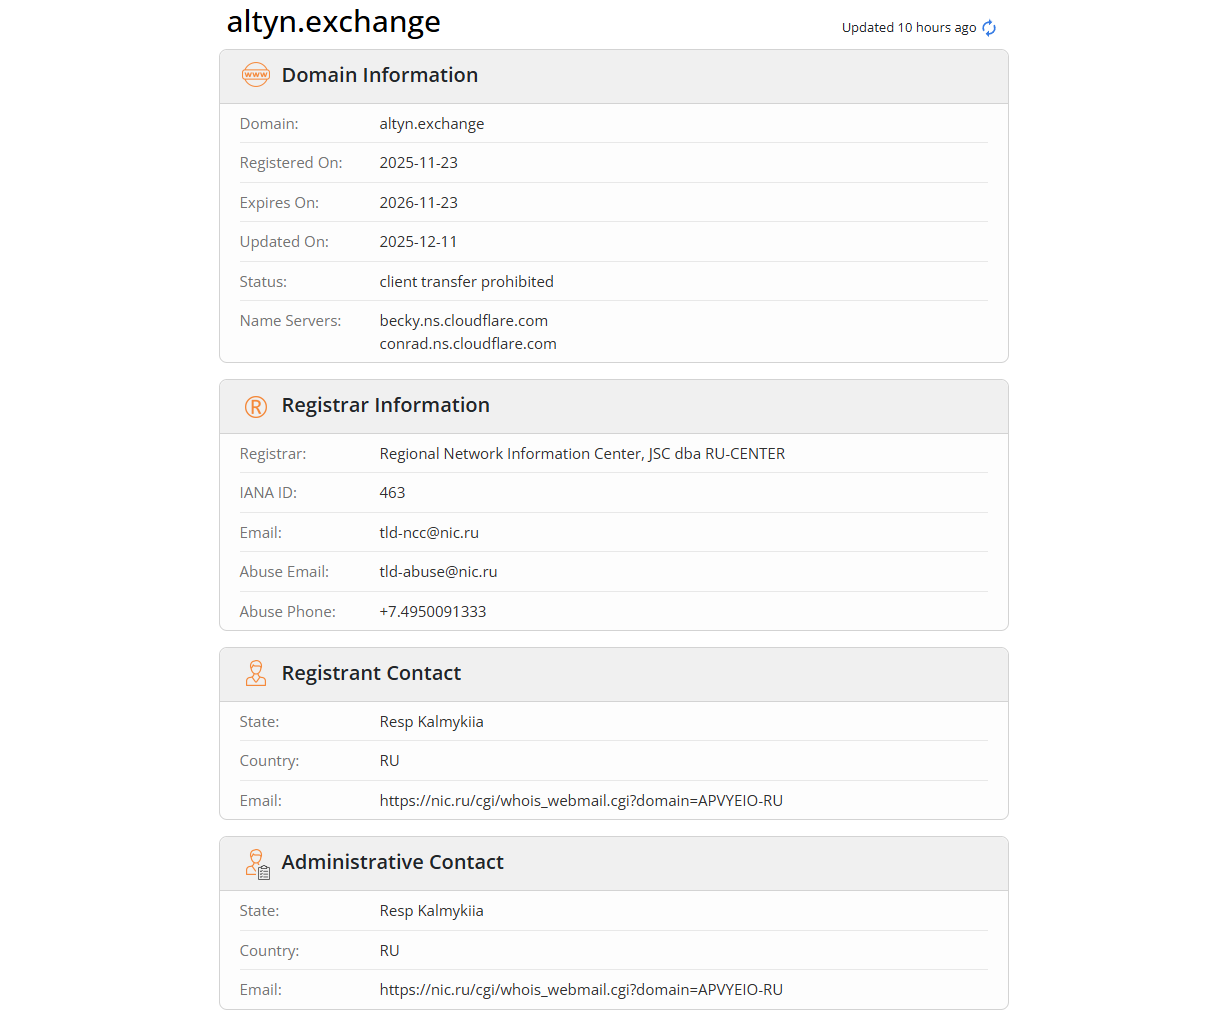The height and width of the screenshot is (1019, 1231).
Task: Click the abuse email tld-abuse@nic.ru
Action: pyautogui.click(x=438, y=572)
